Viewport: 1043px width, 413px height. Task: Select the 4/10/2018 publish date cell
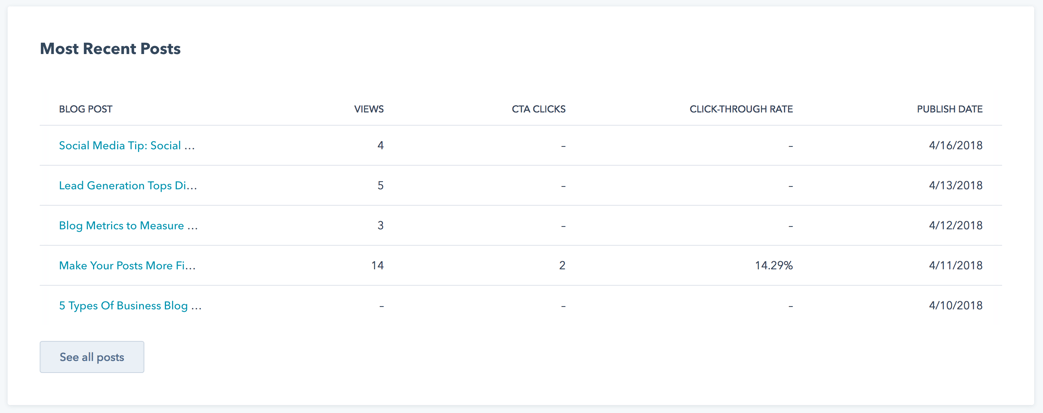pyautogui.click(x=958, y=306)
